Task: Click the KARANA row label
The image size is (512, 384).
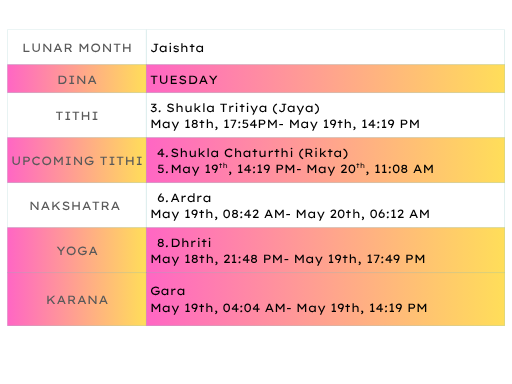Action: click(77, 300)
